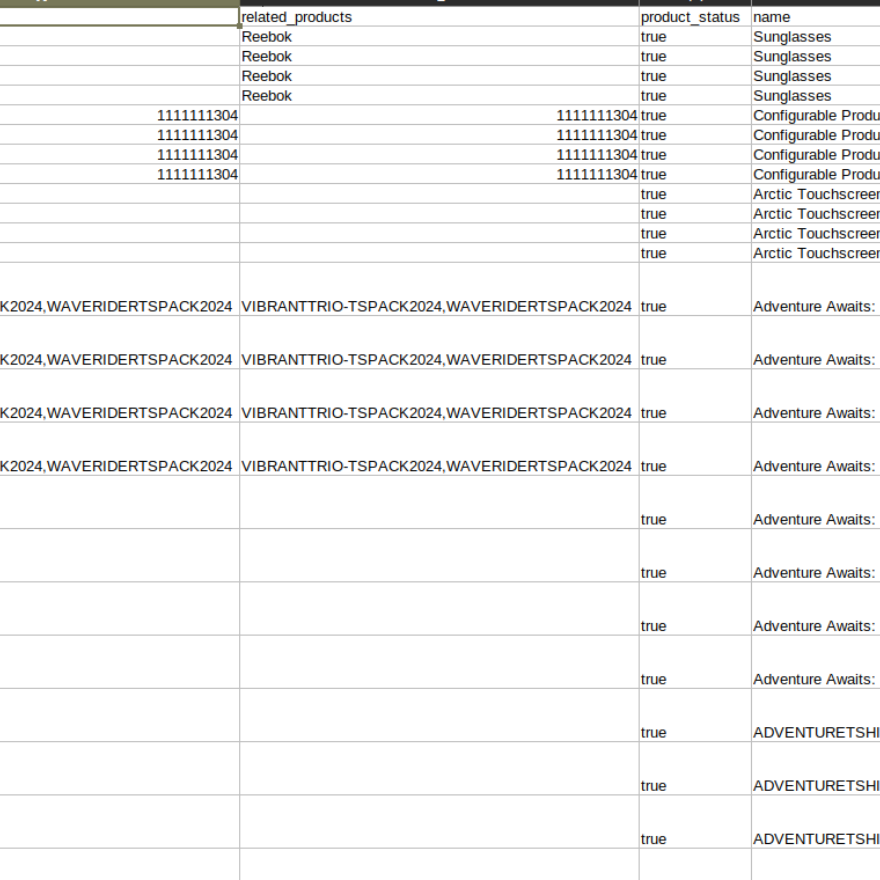Image resolution: width=880 pixels, height=880 pixels.
Task: Select the last Arctic Touchscreen cell above Adventure Awaits
Action: (815, 253)
